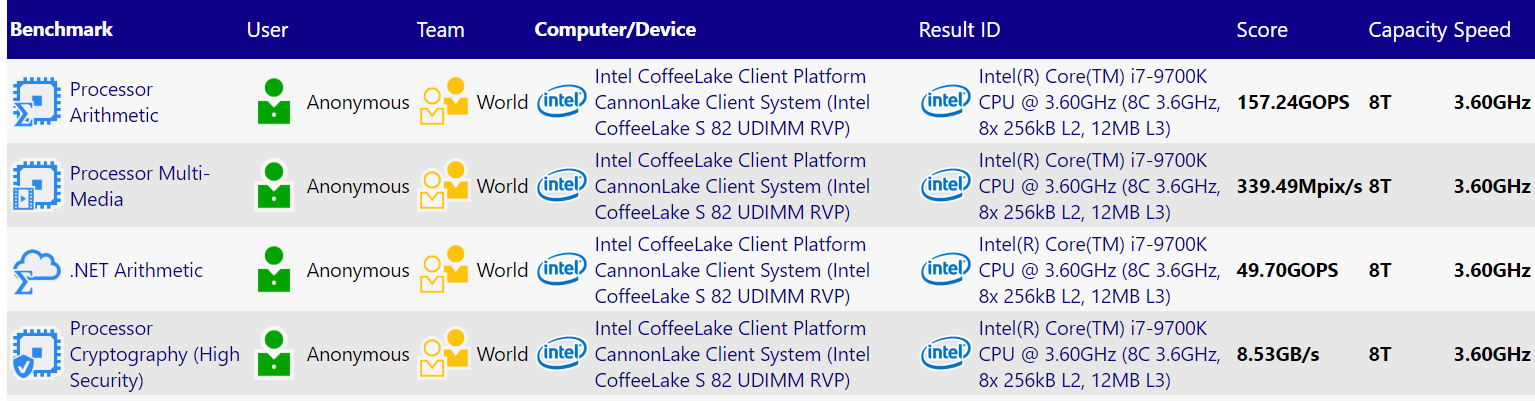The image size is (1535, 401).
Task: Click World team in the Cryptography row
Action: 502,354
